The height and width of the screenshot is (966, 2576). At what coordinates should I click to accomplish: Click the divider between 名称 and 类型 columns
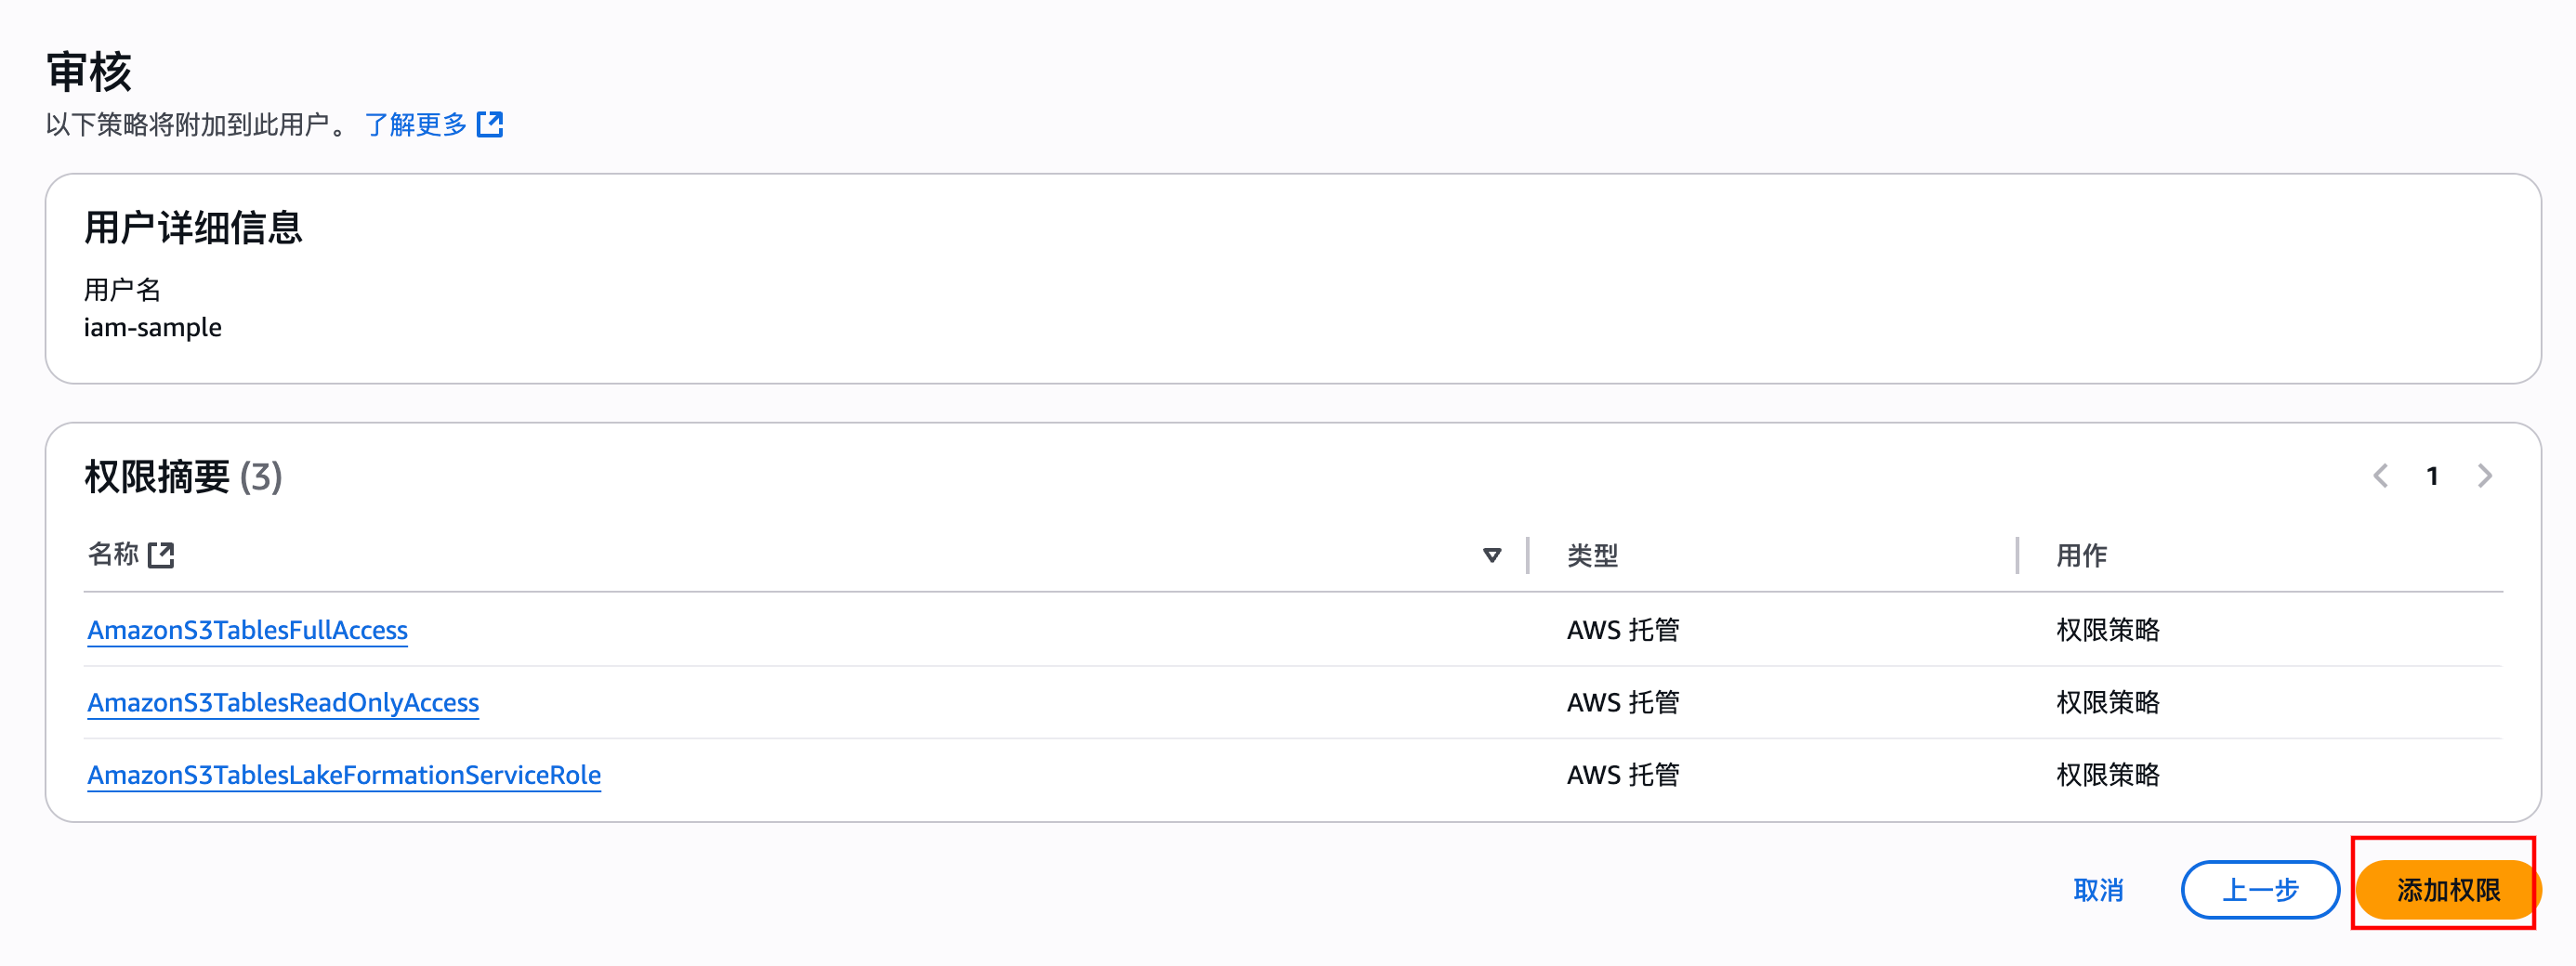[1528, 555]
